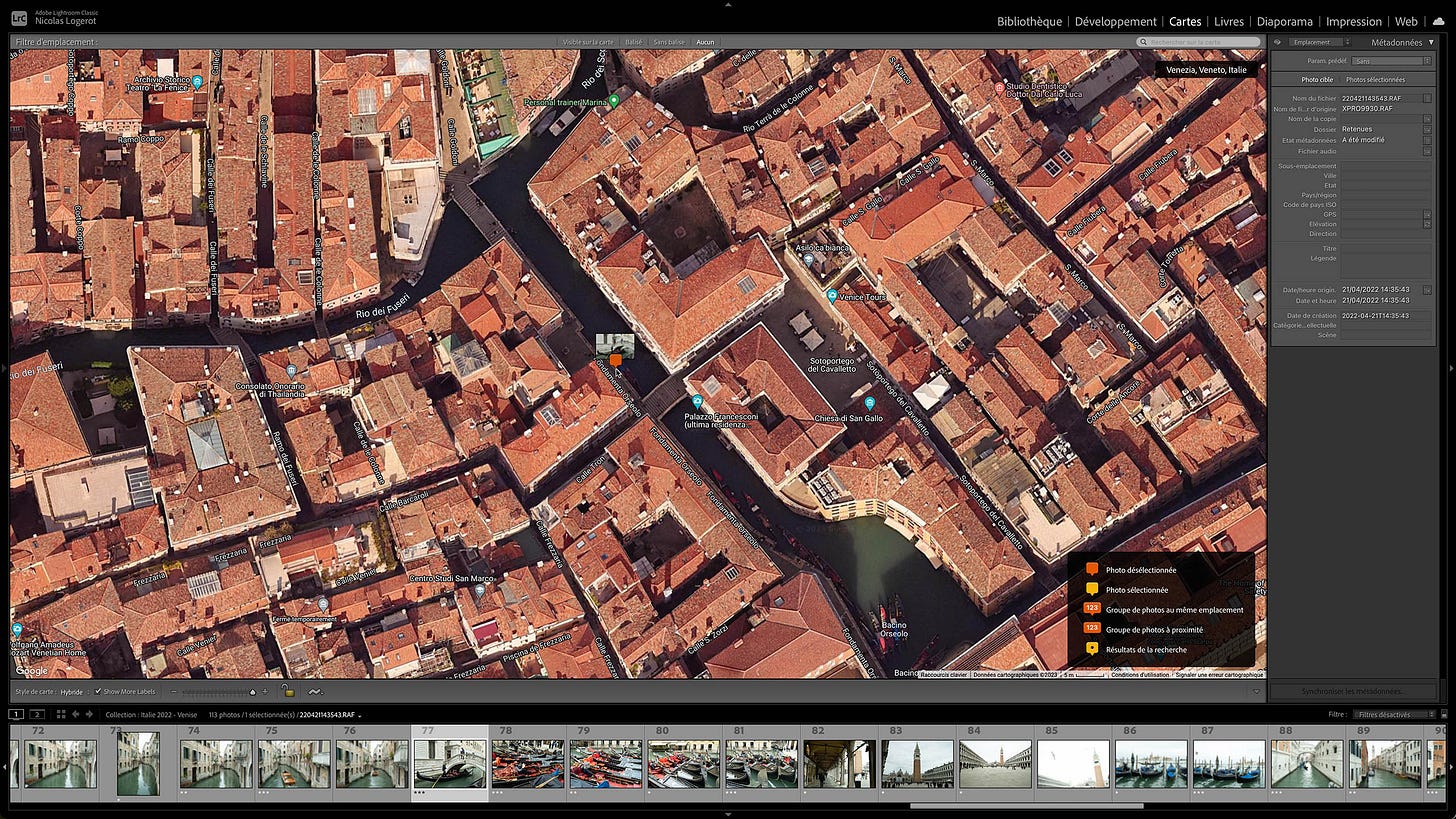Toggle the GPS marker lock icon
The image size is (1456, 819).
tap(288, 691)
